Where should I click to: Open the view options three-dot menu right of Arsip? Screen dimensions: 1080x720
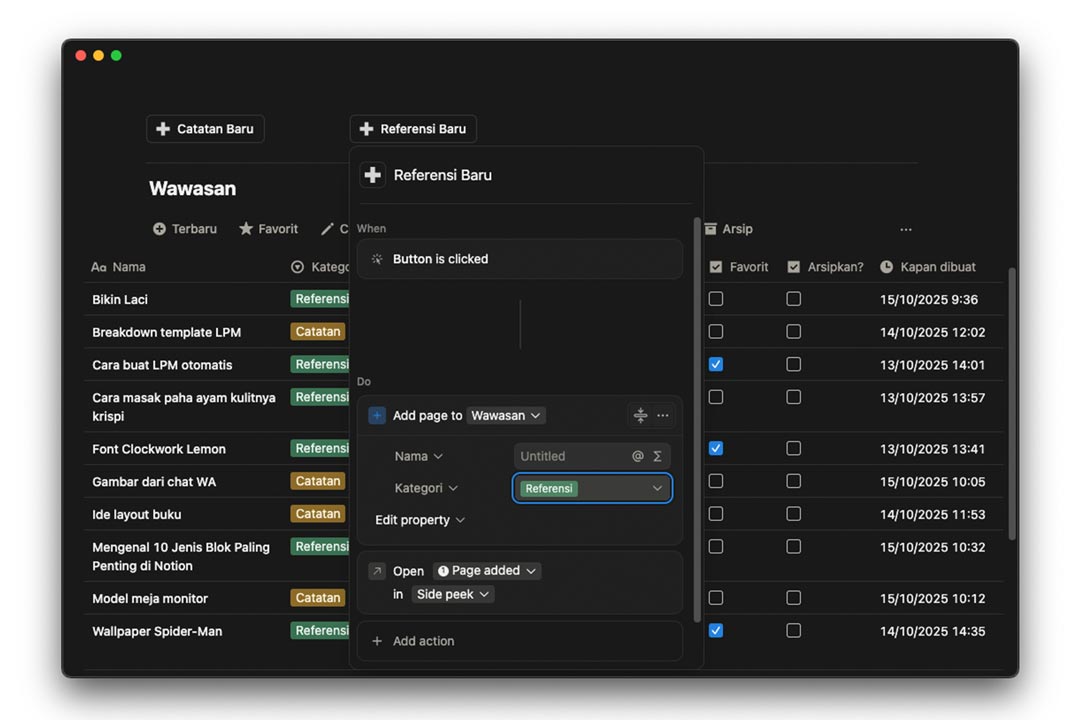905,229
